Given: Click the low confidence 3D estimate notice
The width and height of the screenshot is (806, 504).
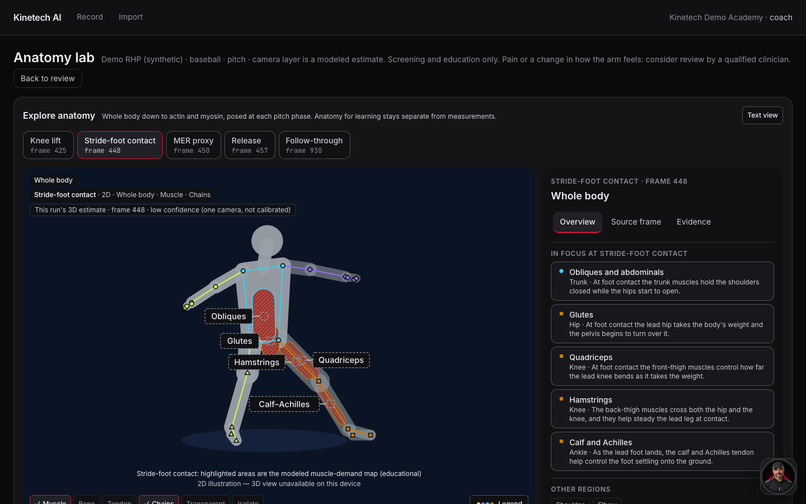Looking at the screenshot, I should coord(162,210).
